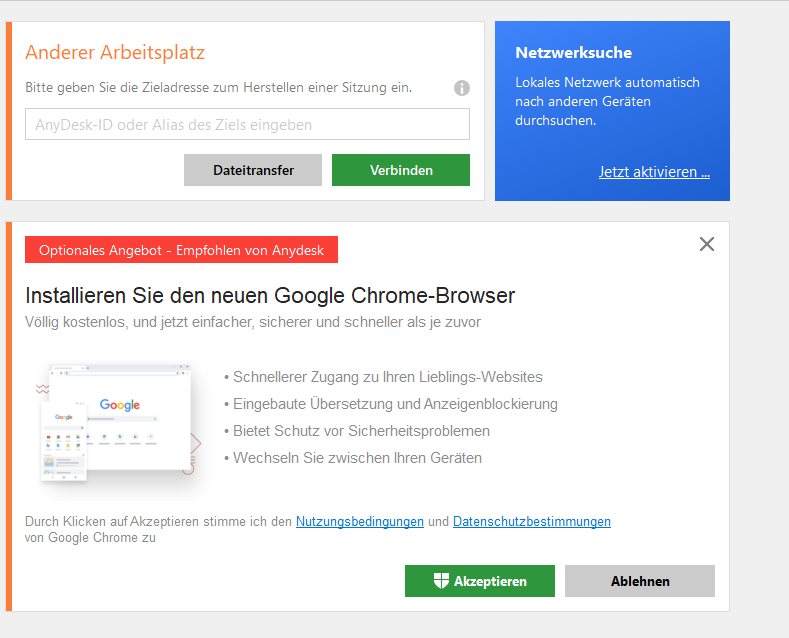The width and height of the screenshot is (789, 638).
Task: Close the Google Chrome offer panel
Action: pos(706,244)
